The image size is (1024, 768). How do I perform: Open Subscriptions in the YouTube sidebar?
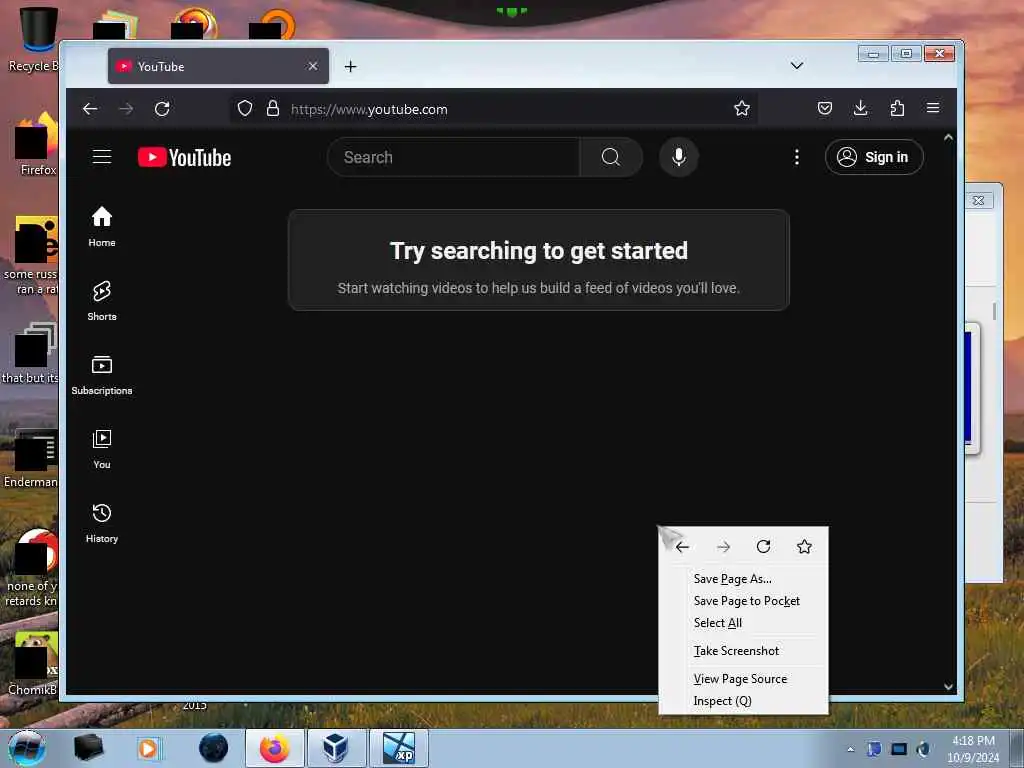102,375
